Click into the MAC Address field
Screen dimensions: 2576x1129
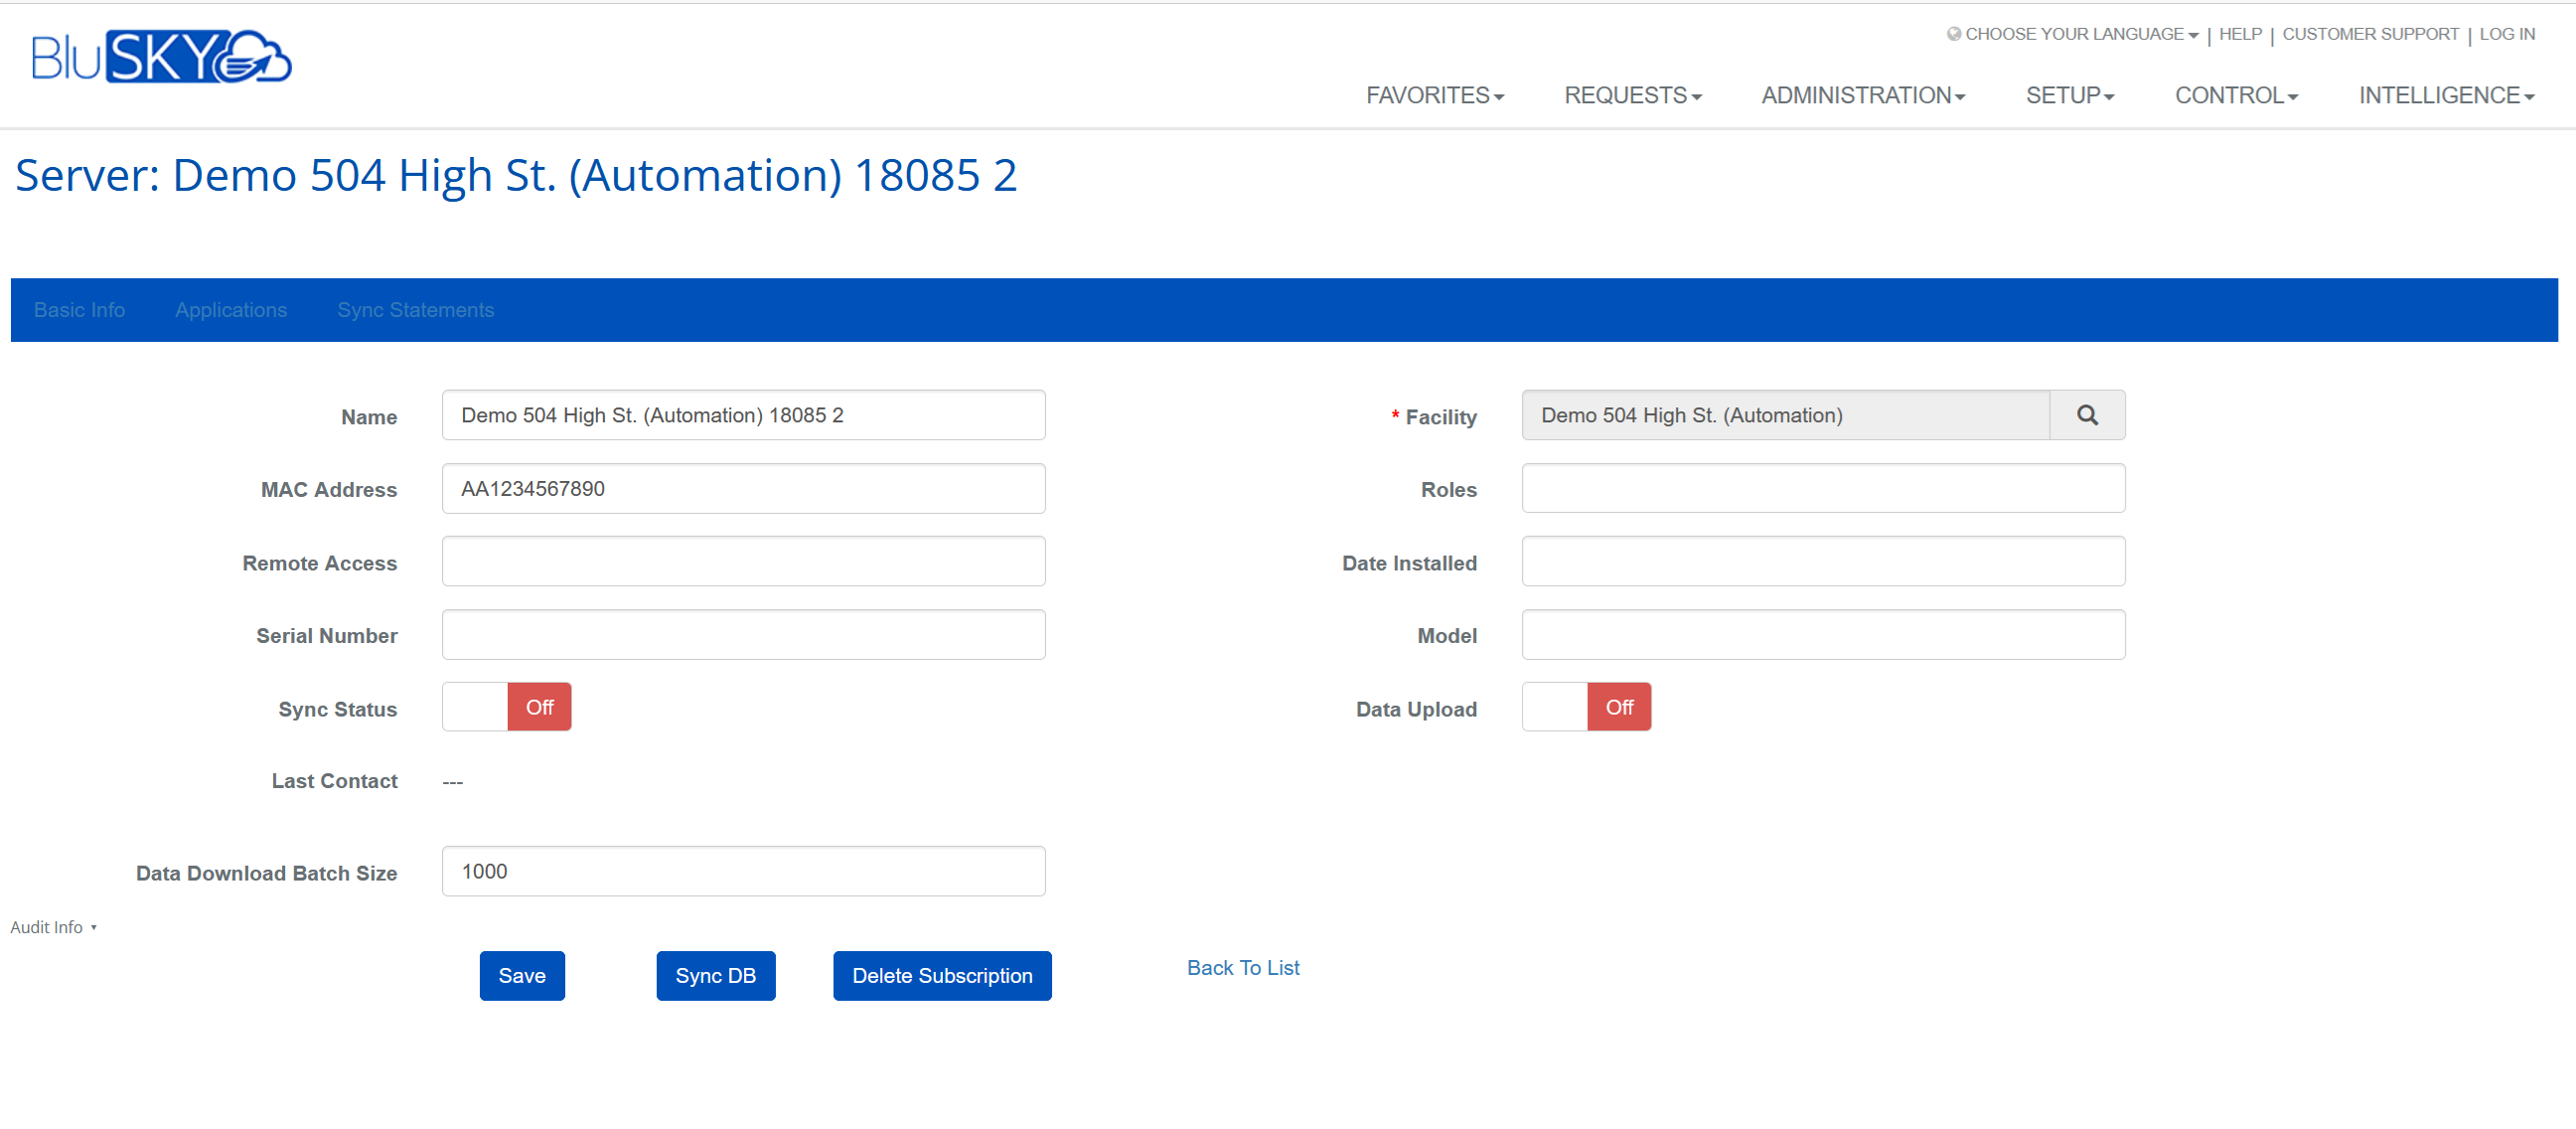click(743, 488)
